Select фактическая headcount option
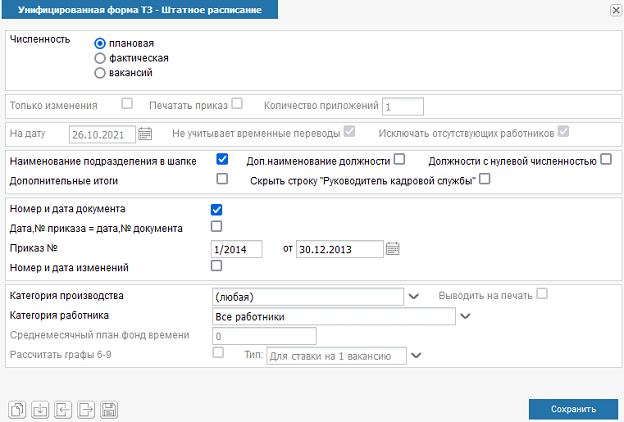The width and height of the screenshot is (624, 422). 100,59
